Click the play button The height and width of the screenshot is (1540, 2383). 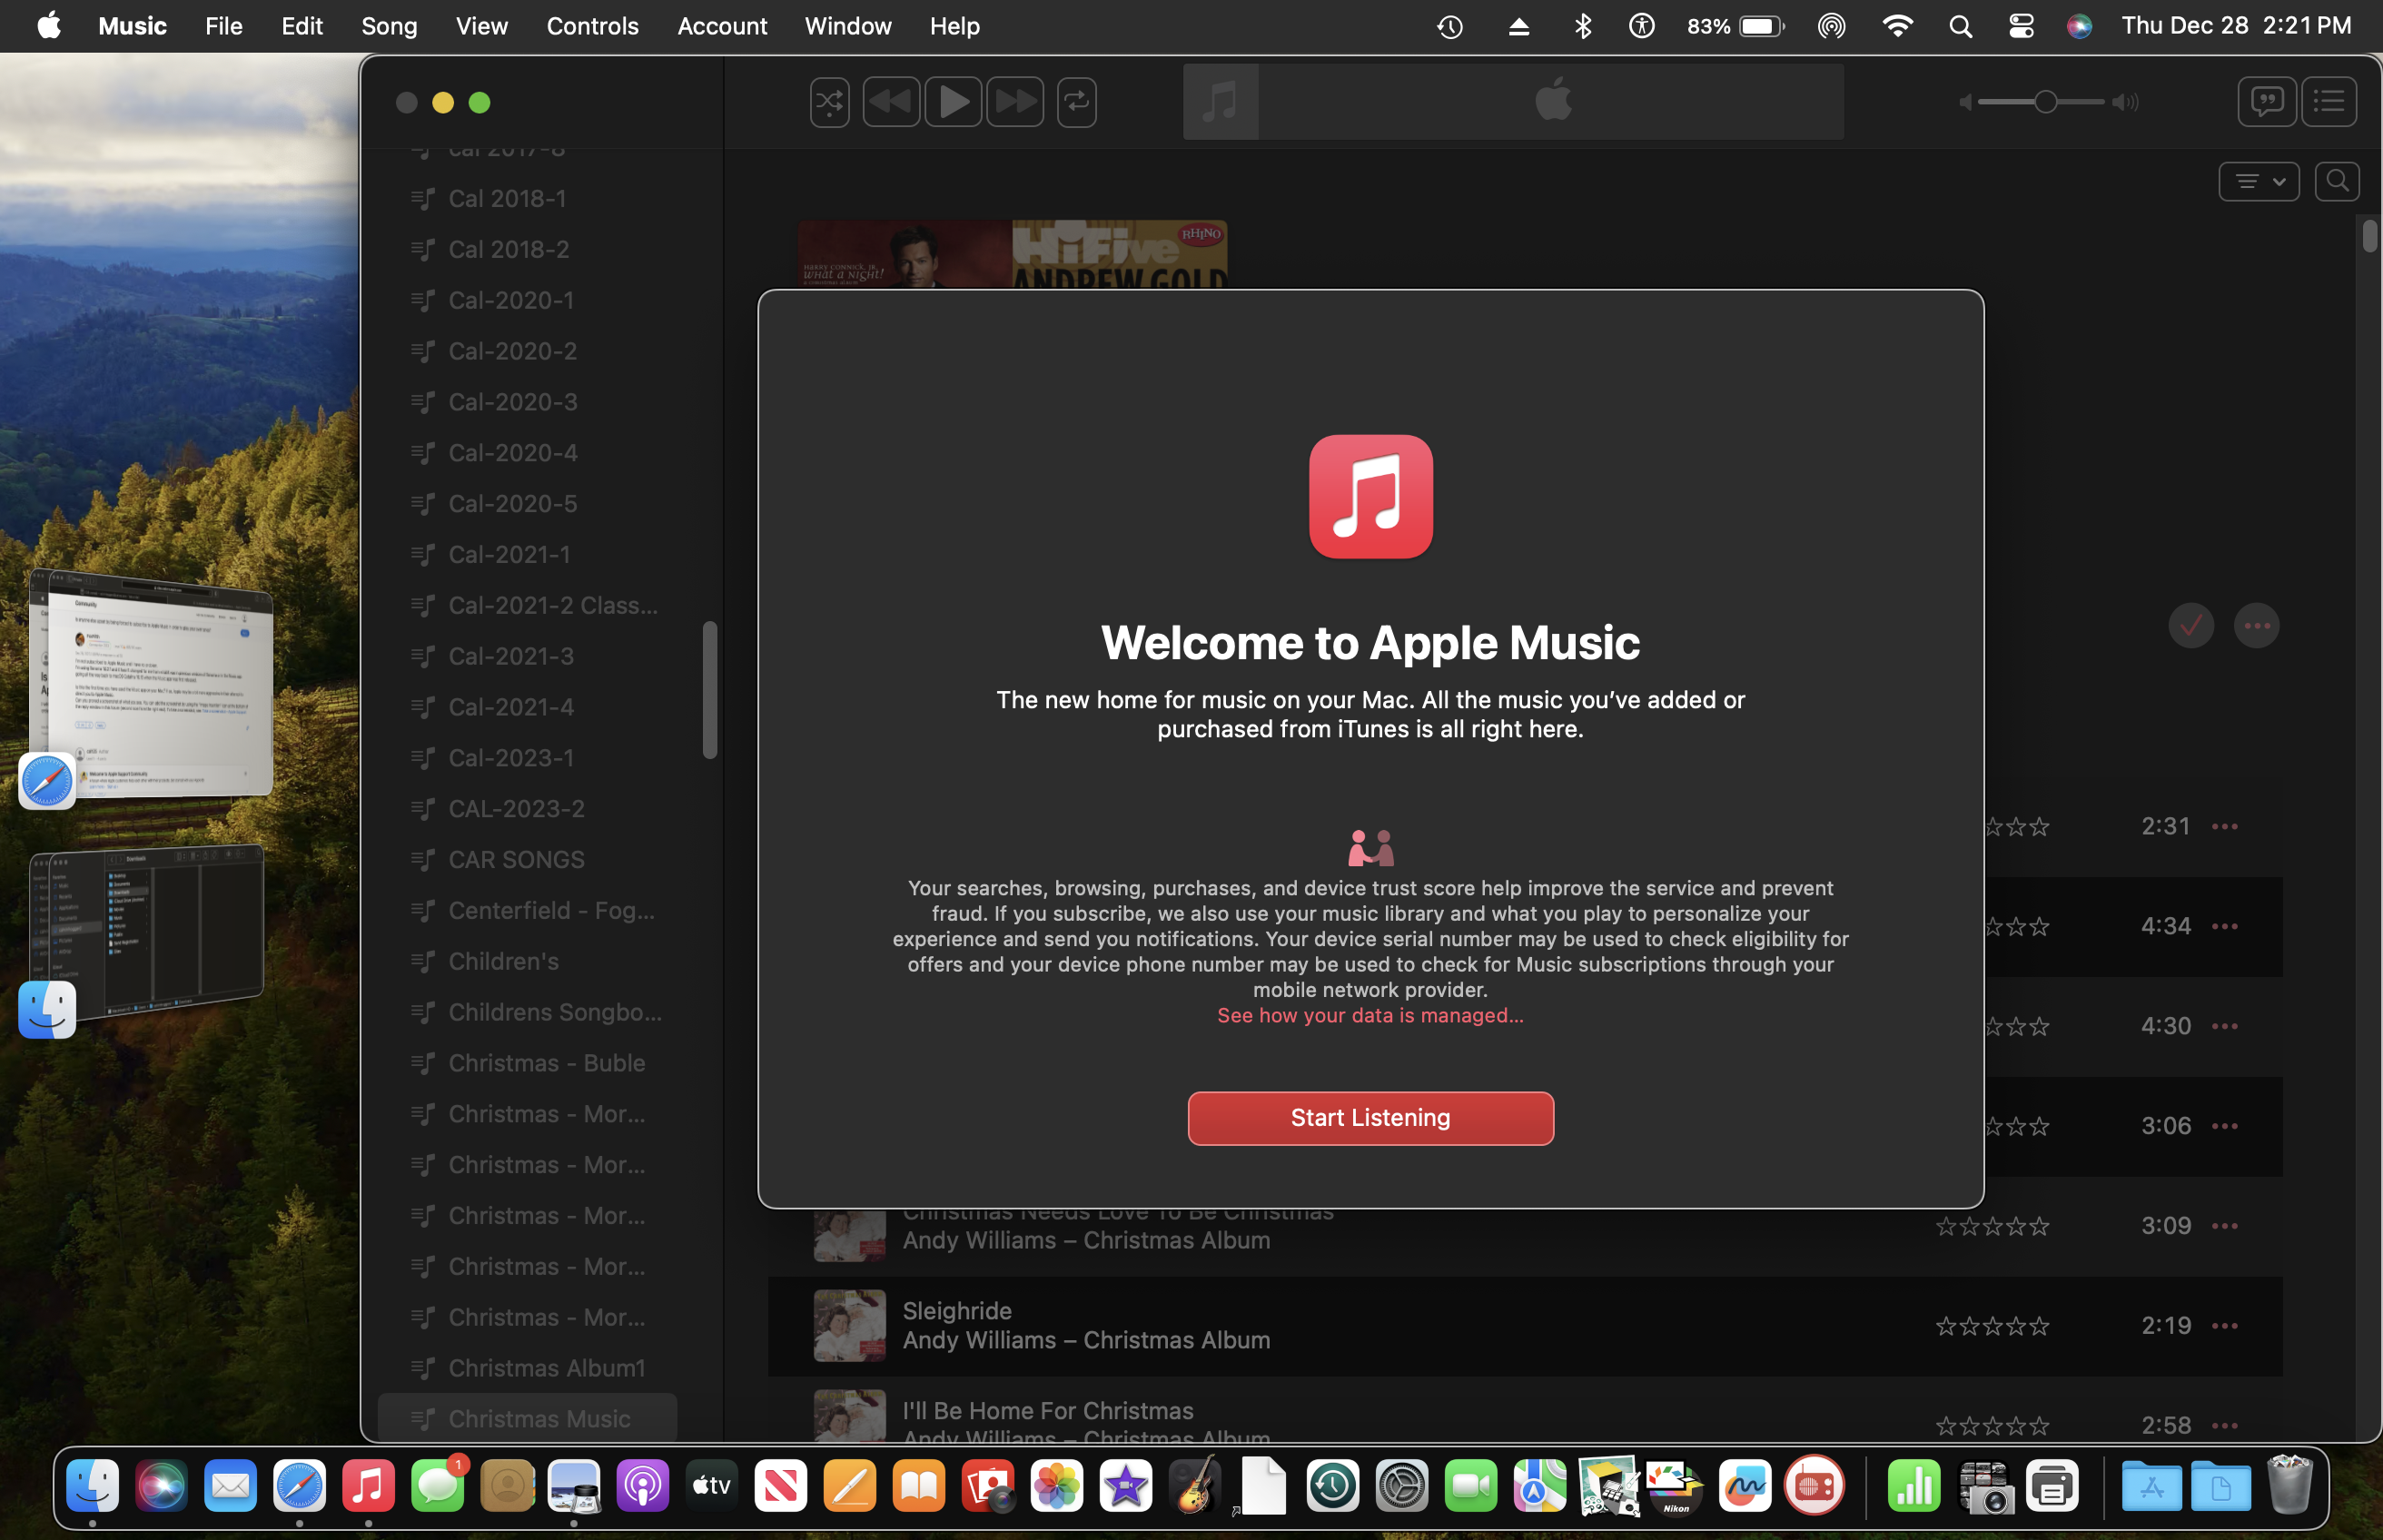point(953,102)
